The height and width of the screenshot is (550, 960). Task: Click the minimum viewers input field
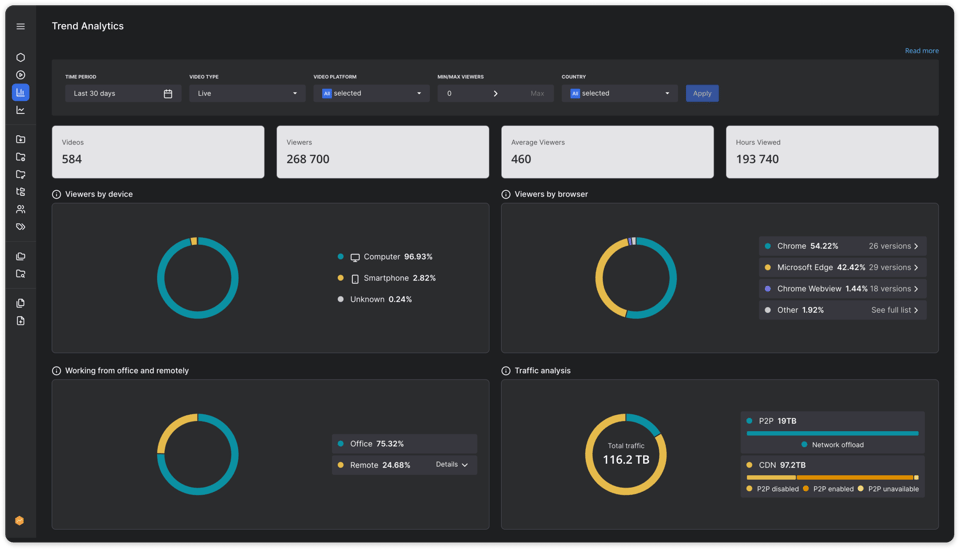[465, 93]
